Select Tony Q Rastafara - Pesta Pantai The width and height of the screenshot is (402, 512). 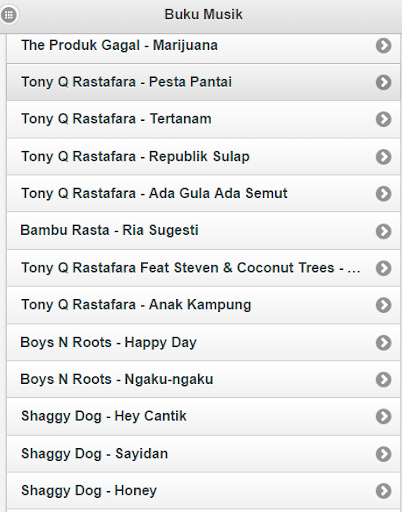coord(203,82)
